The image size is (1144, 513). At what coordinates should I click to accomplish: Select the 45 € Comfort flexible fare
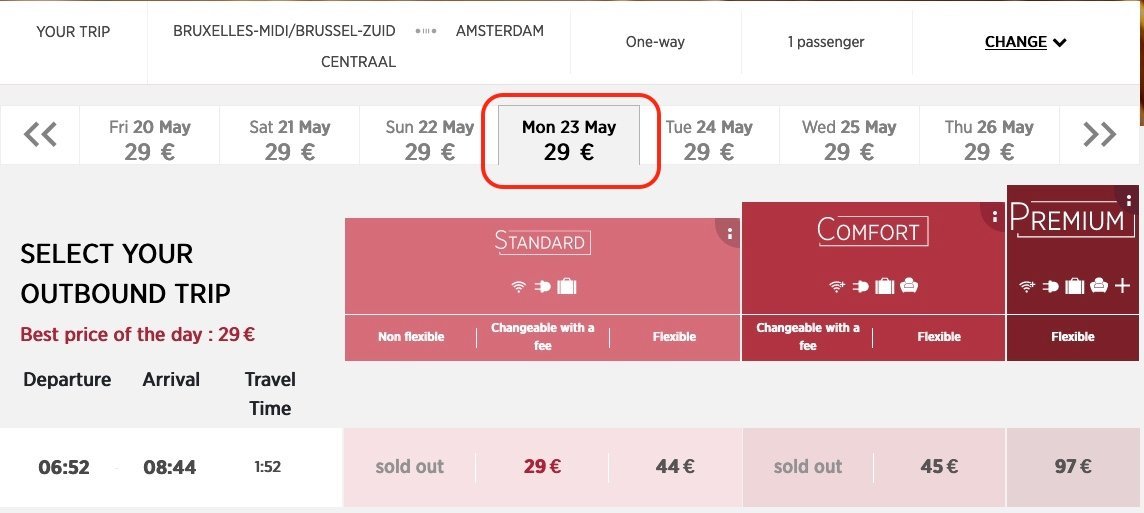(938, 466)
